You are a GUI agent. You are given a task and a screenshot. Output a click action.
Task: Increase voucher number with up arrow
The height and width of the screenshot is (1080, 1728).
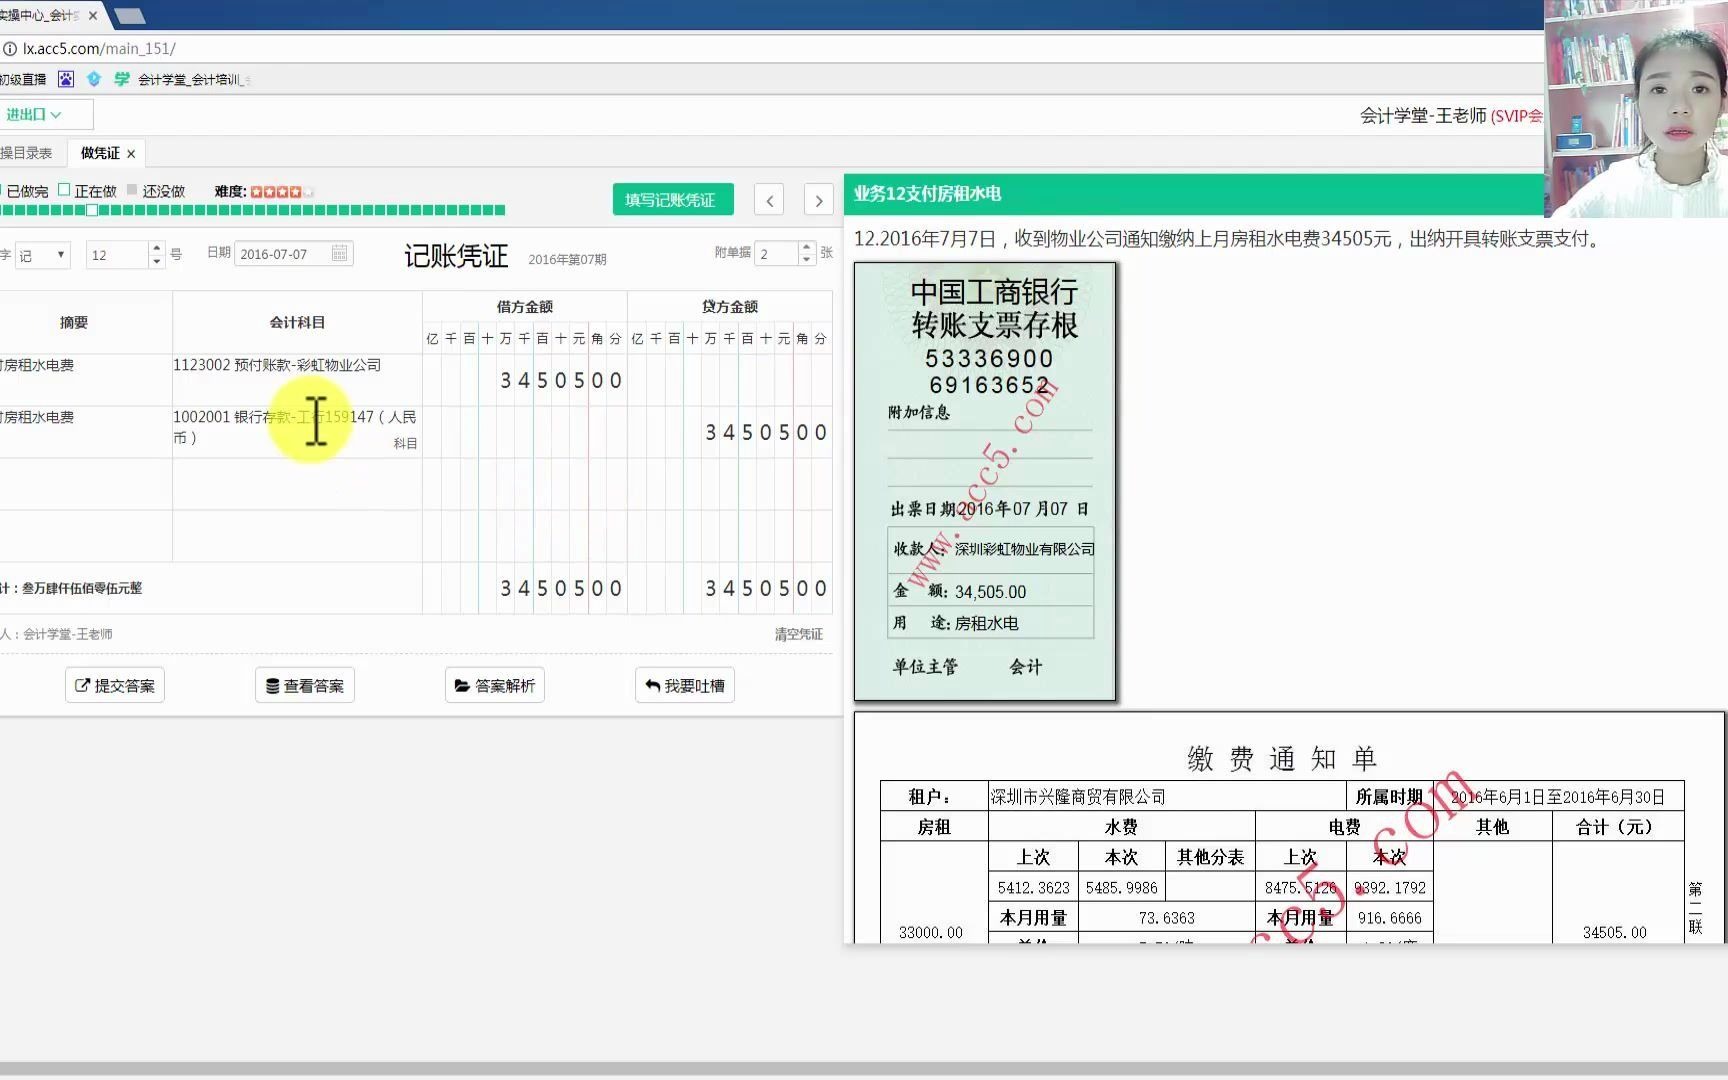pos(156,248)
